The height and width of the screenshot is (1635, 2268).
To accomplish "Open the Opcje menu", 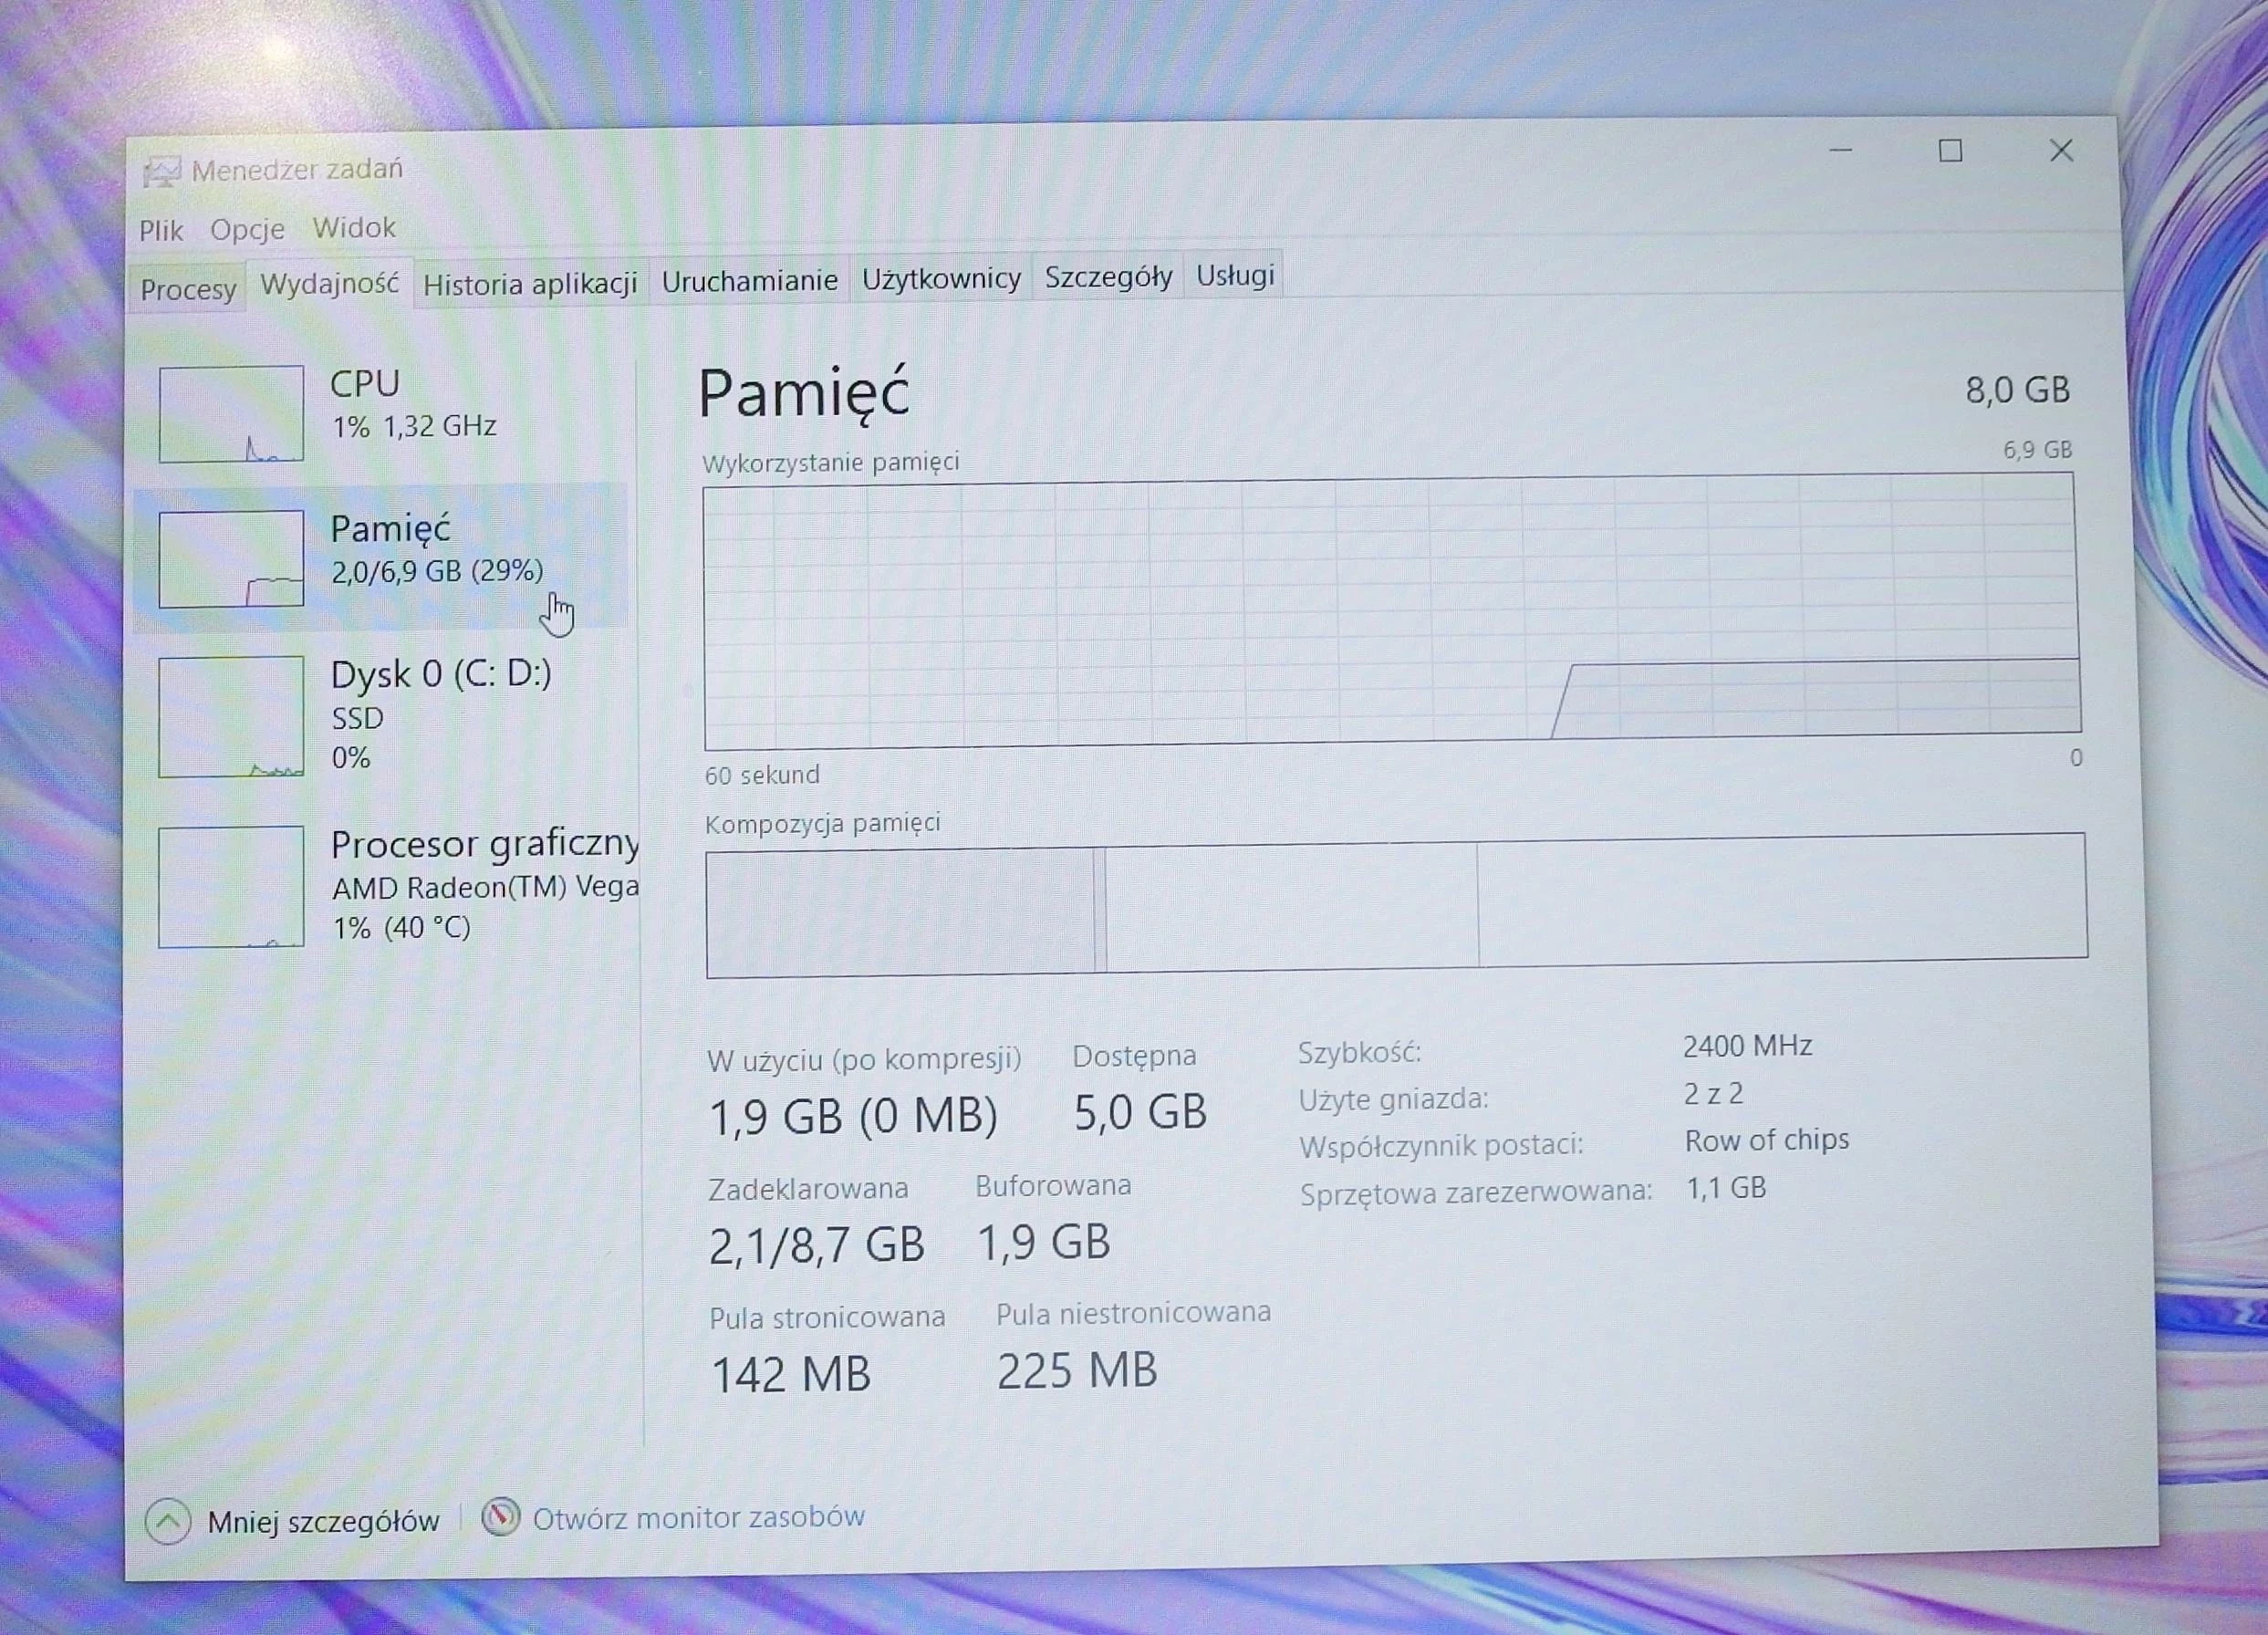I will coord(247,230).
